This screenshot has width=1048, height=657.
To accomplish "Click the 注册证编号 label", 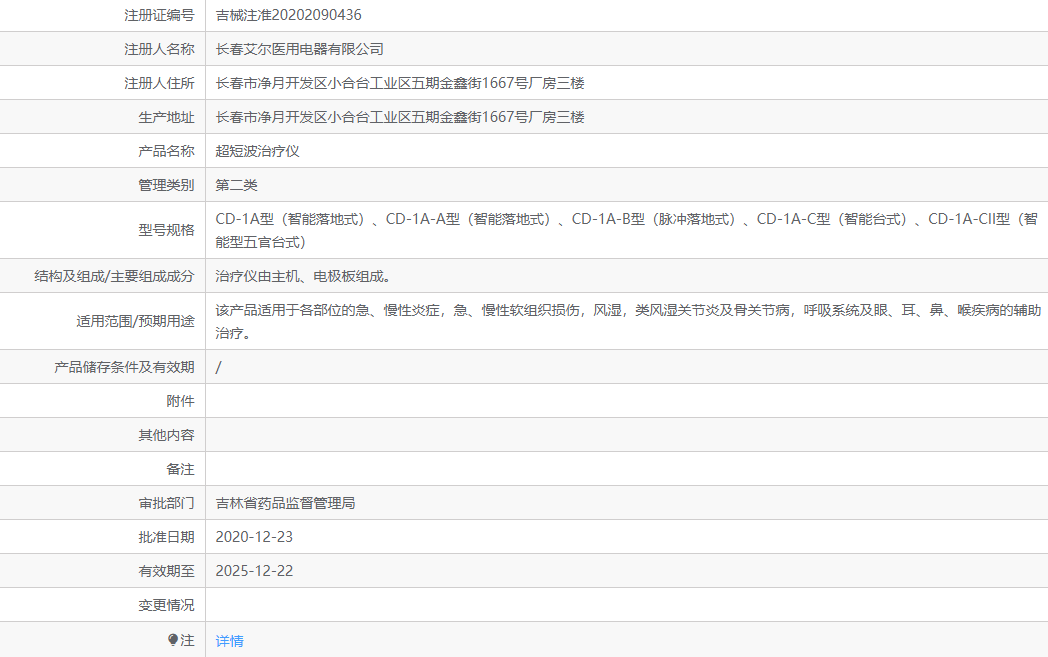I will click(159, 15).
